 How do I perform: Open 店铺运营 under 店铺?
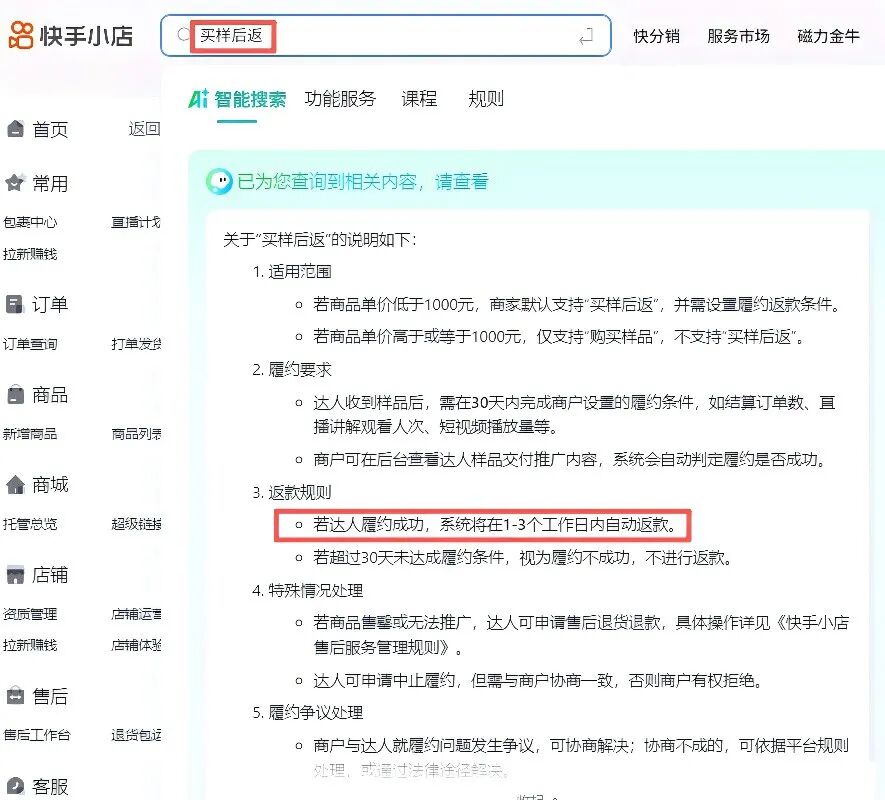pos(136,614)
